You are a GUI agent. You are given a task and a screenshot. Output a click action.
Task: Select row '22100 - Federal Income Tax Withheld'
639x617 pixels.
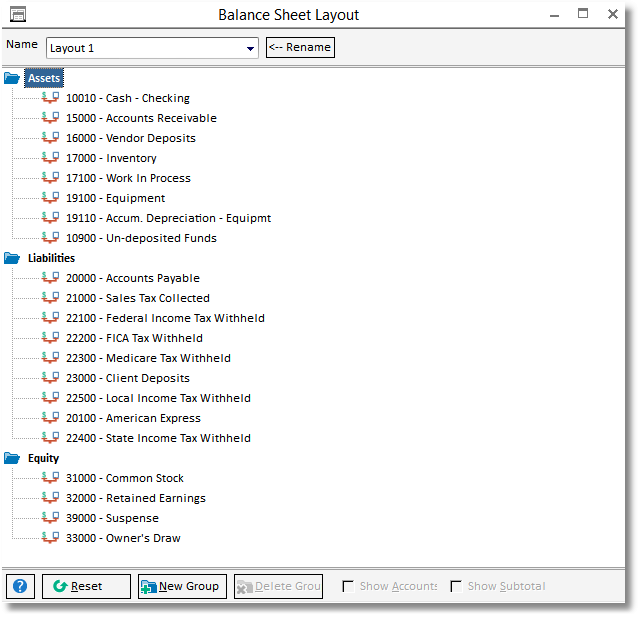[x=165, y=318]
